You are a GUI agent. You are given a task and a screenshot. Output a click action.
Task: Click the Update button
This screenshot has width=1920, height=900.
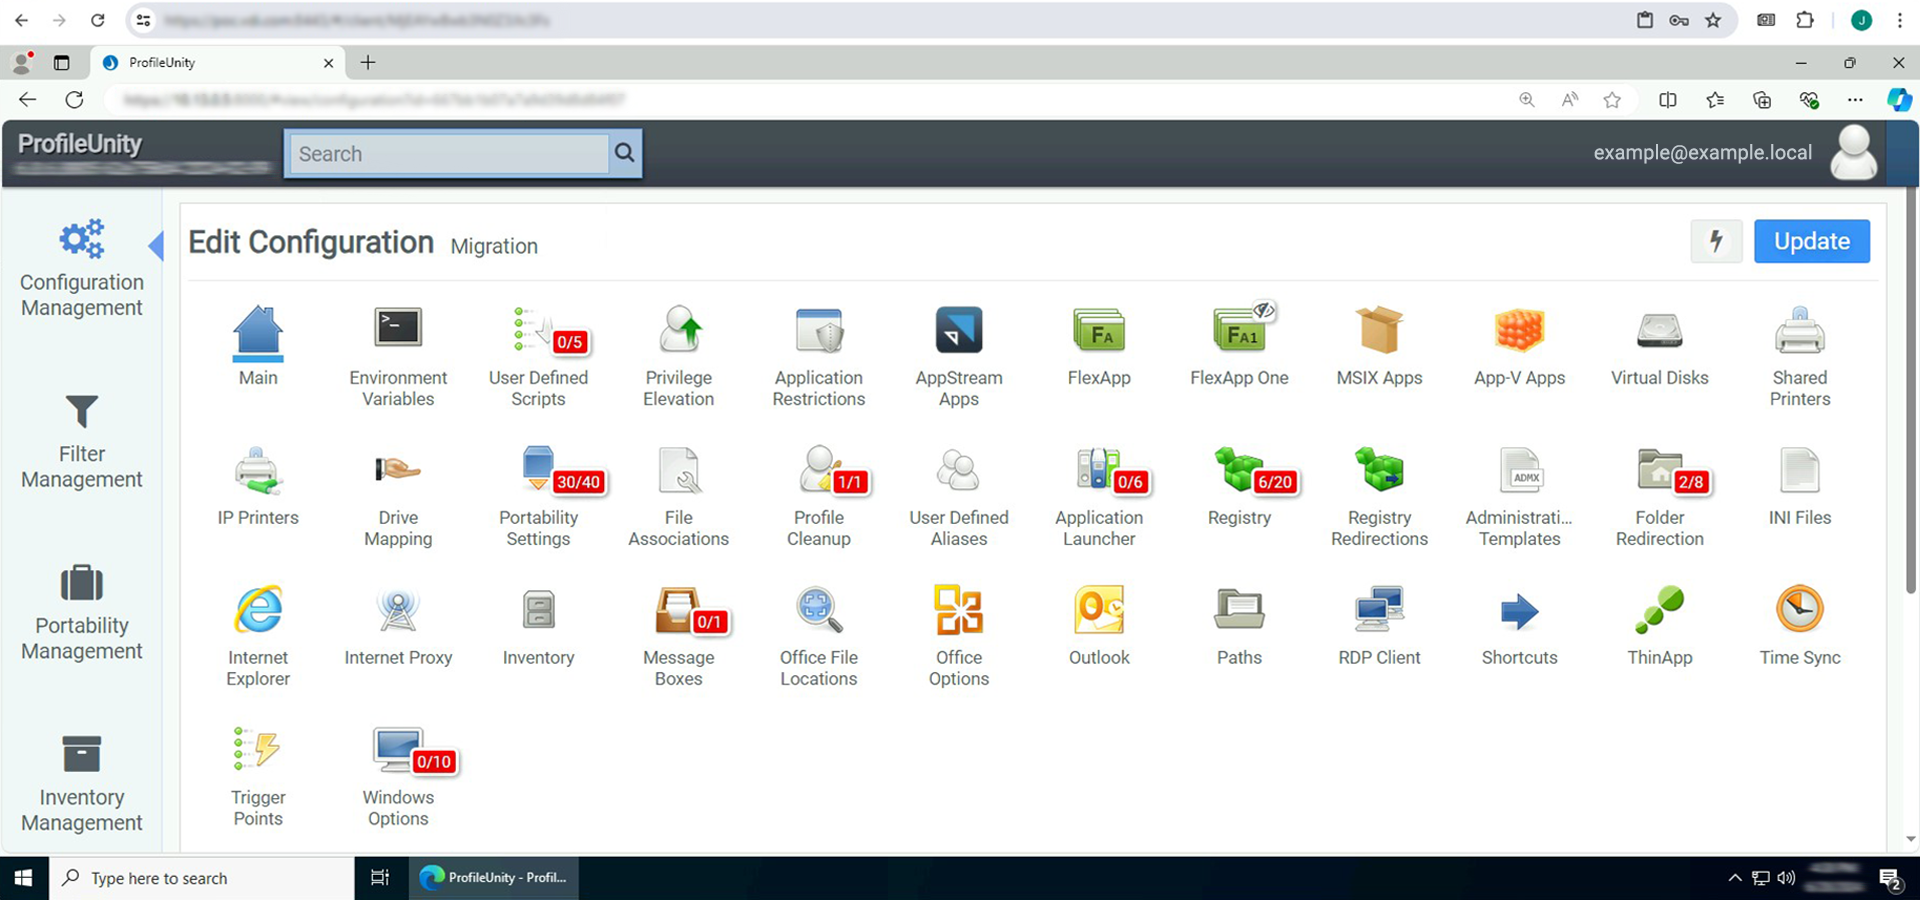coord(1811,241)
